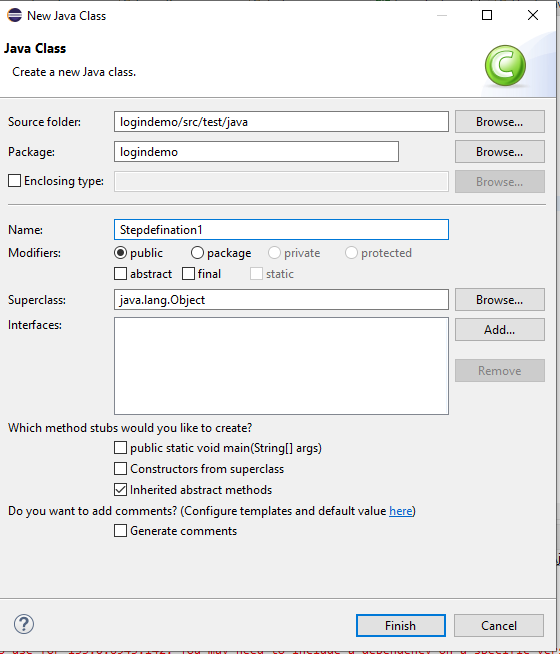Open Add interfaces dialog

[x=500, y=330]
